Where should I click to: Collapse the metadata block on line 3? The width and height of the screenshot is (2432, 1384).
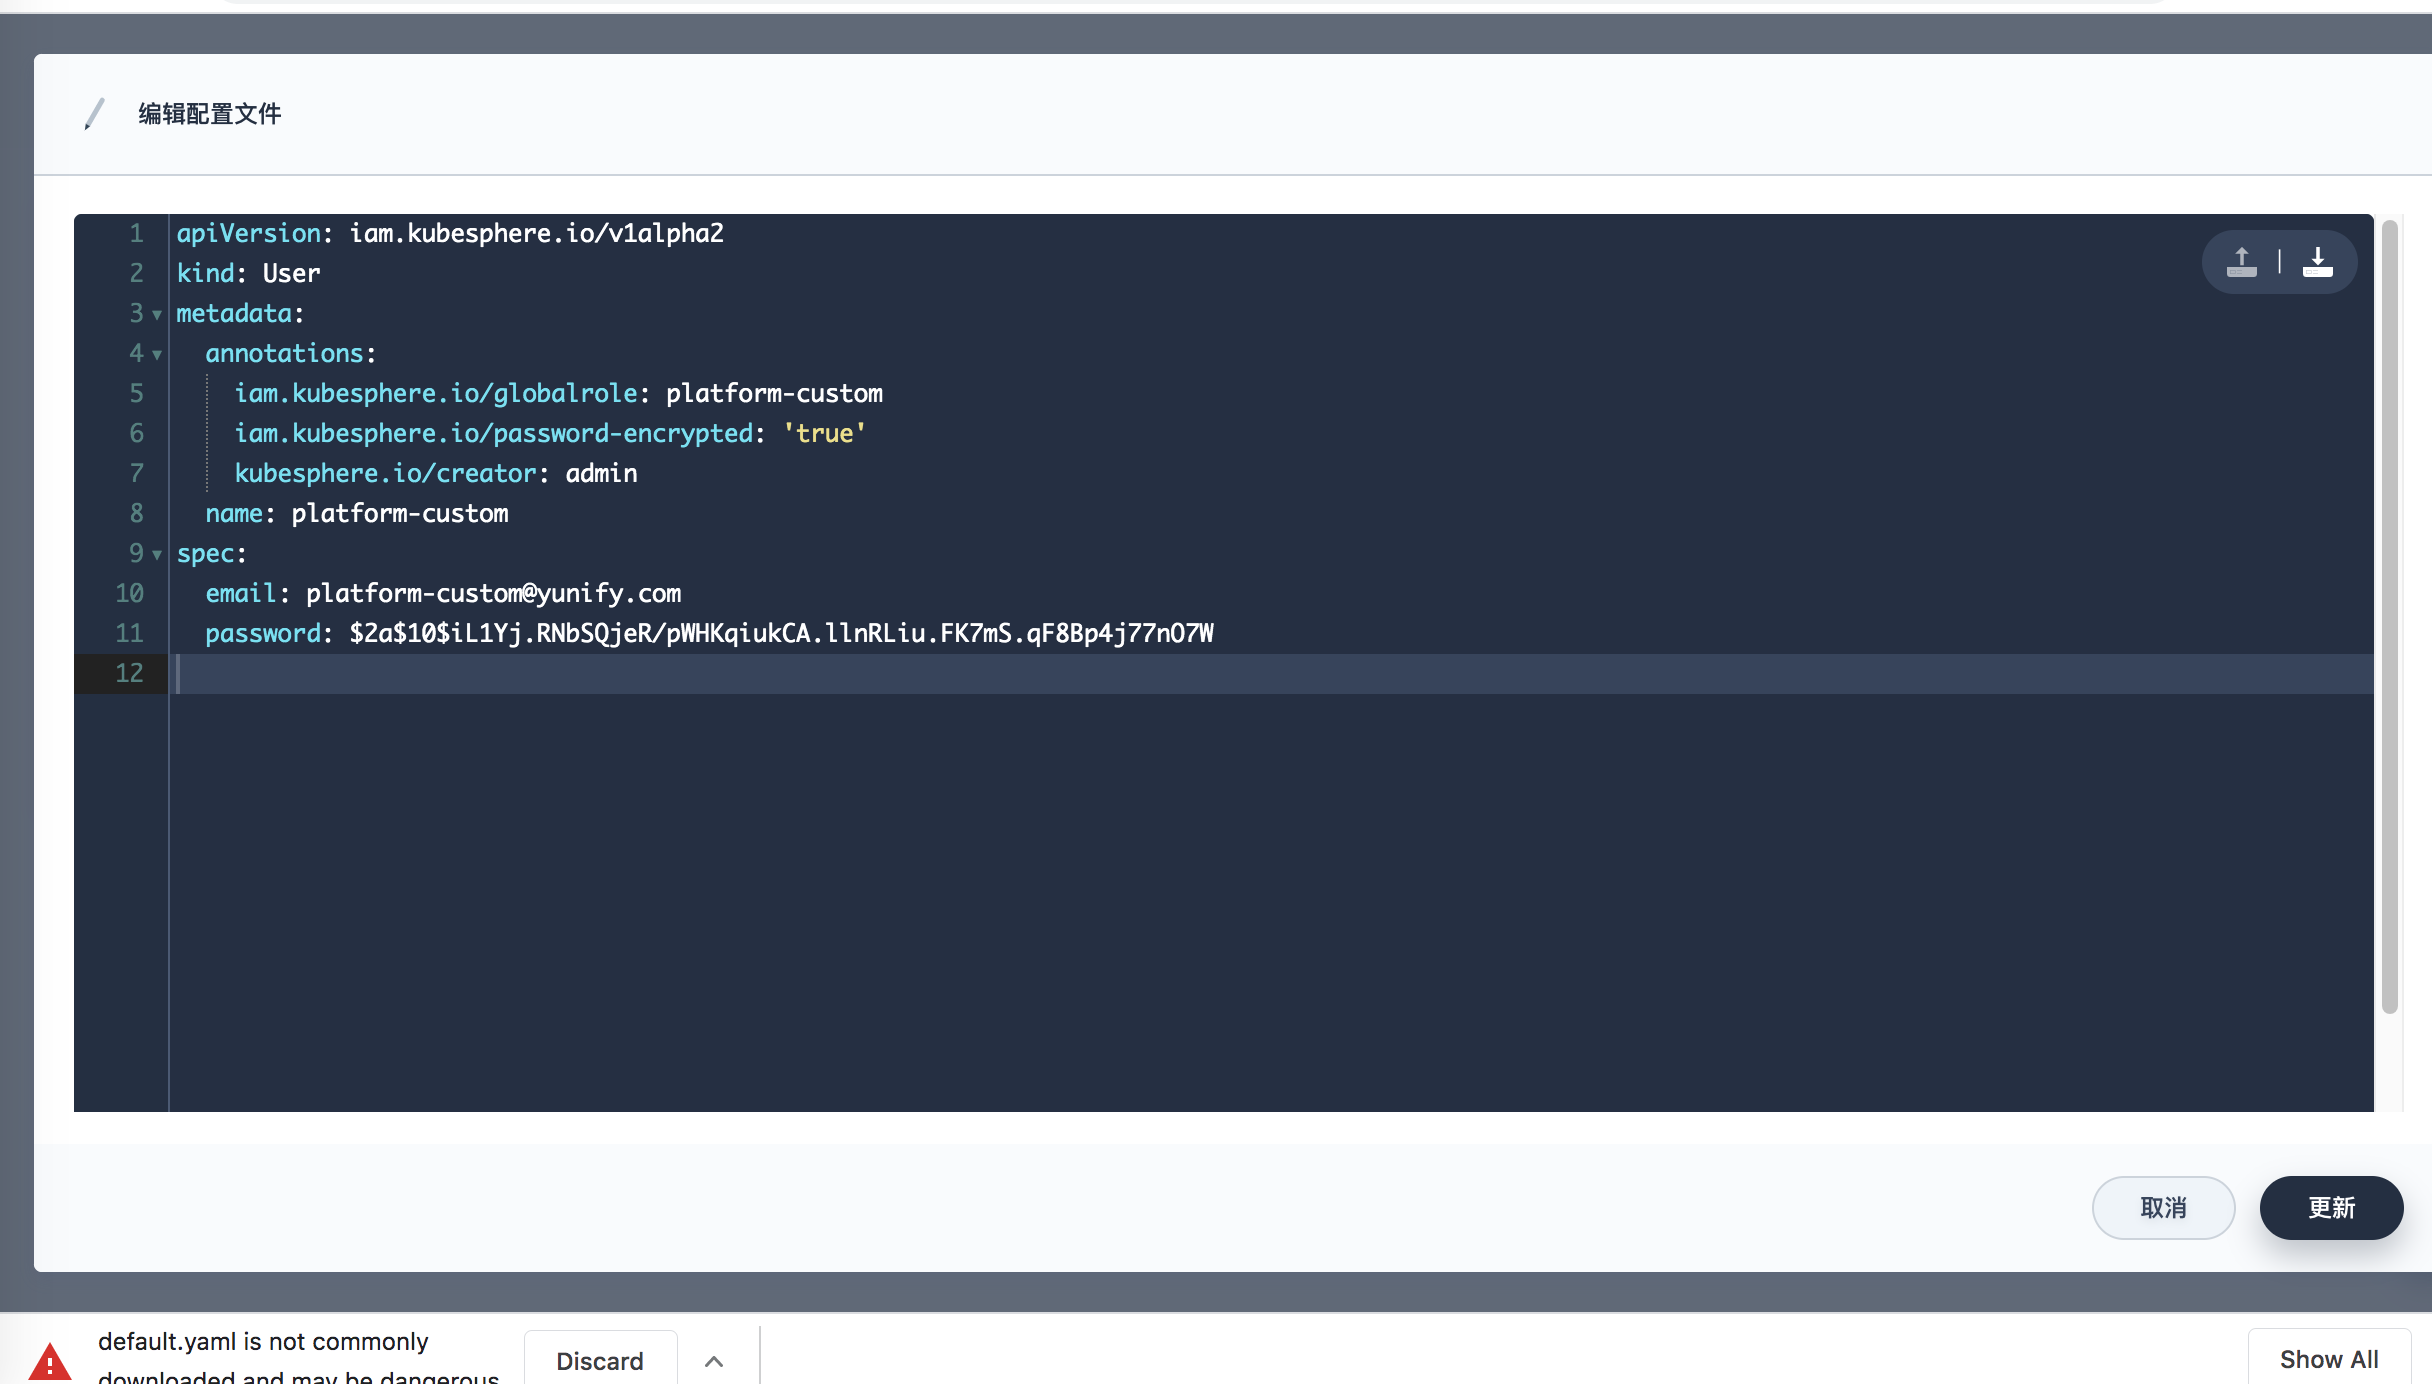pos(157,314)
